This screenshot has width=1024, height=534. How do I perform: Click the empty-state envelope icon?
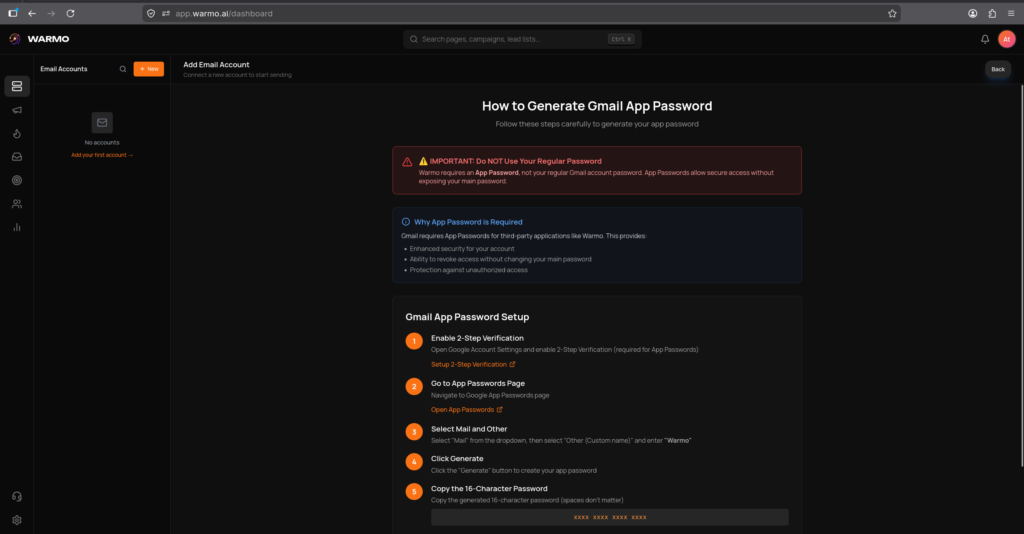click(x=102, y=122)
